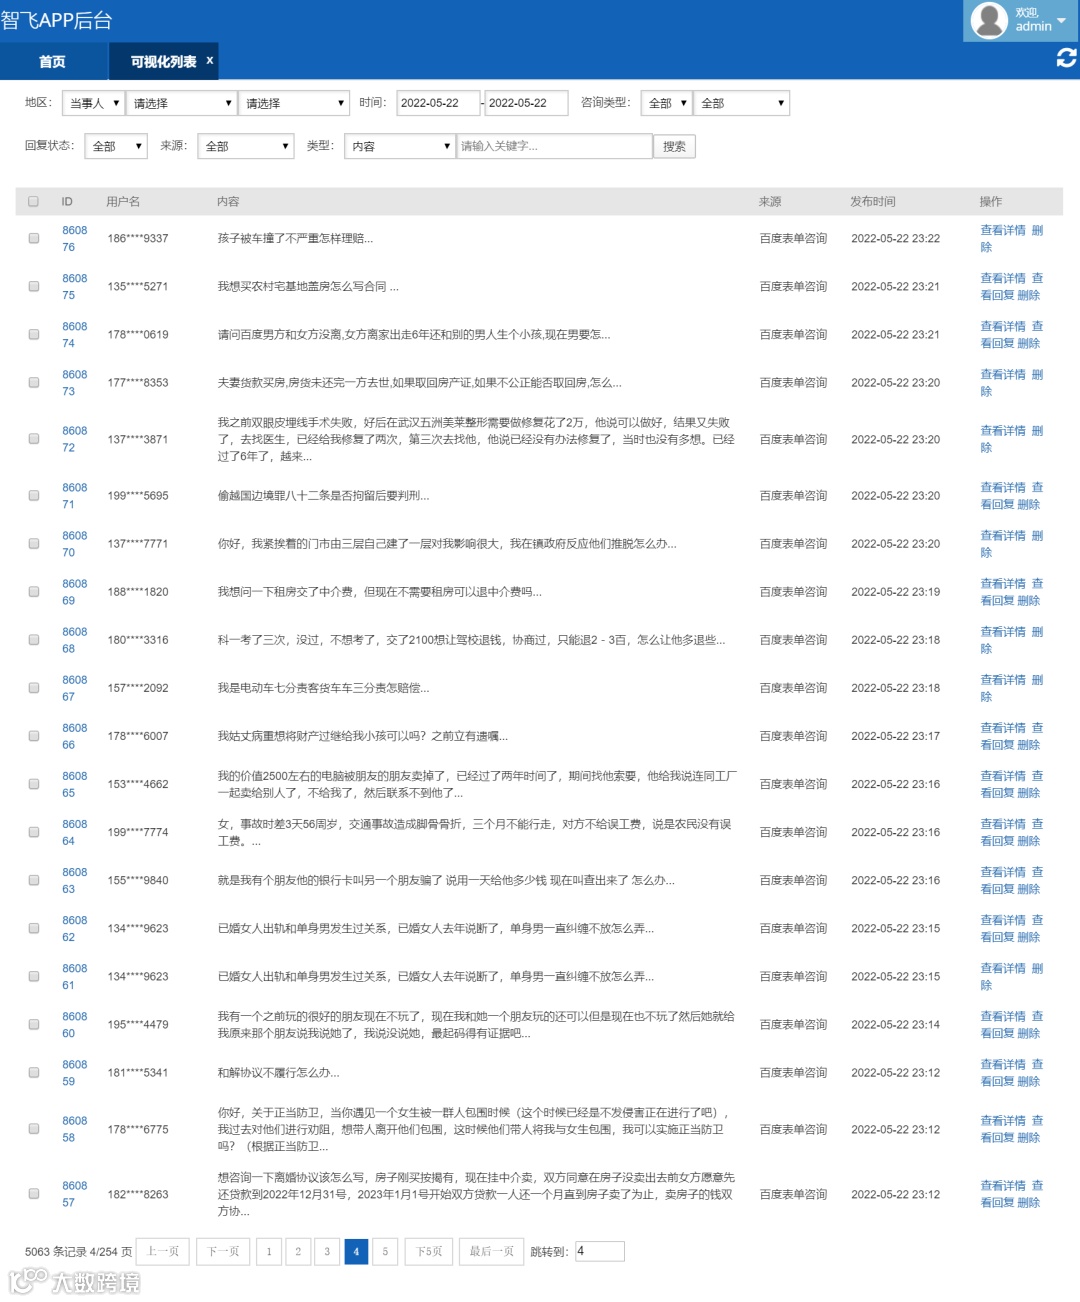This screenshot has height=1302, width=1080.
Task: Open 查看详情 for user 181****5341
Action: pyautogui.click(x=1003, y=1065)
